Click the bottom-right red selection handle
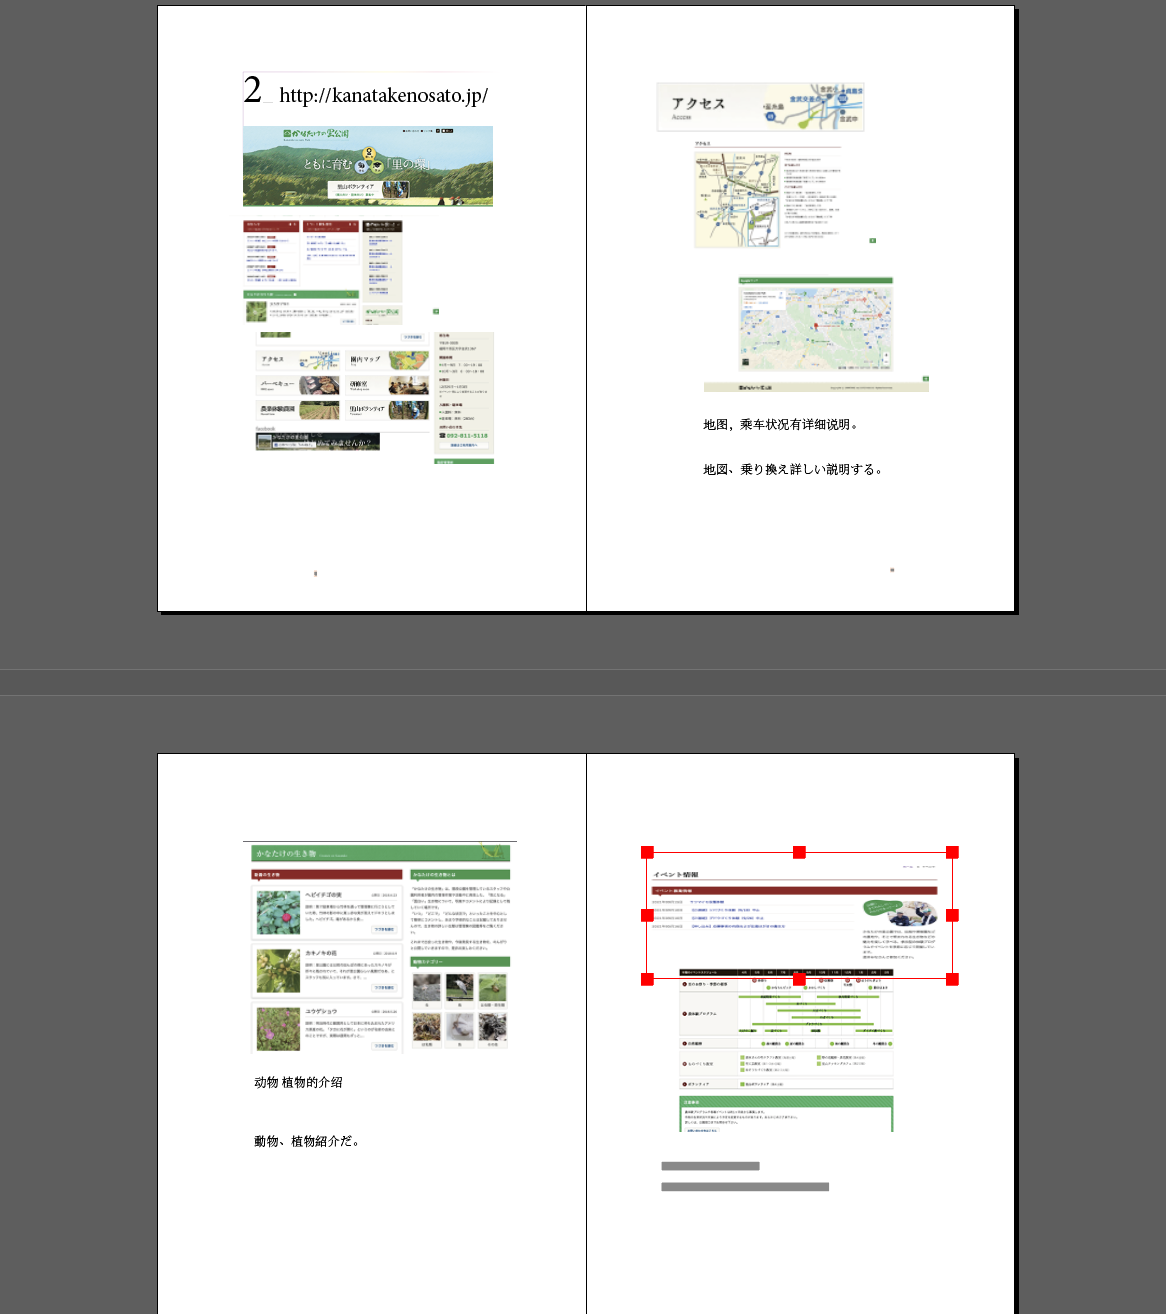The height and width of the screenshot is (1314, 1166). [x=952, y=979]
